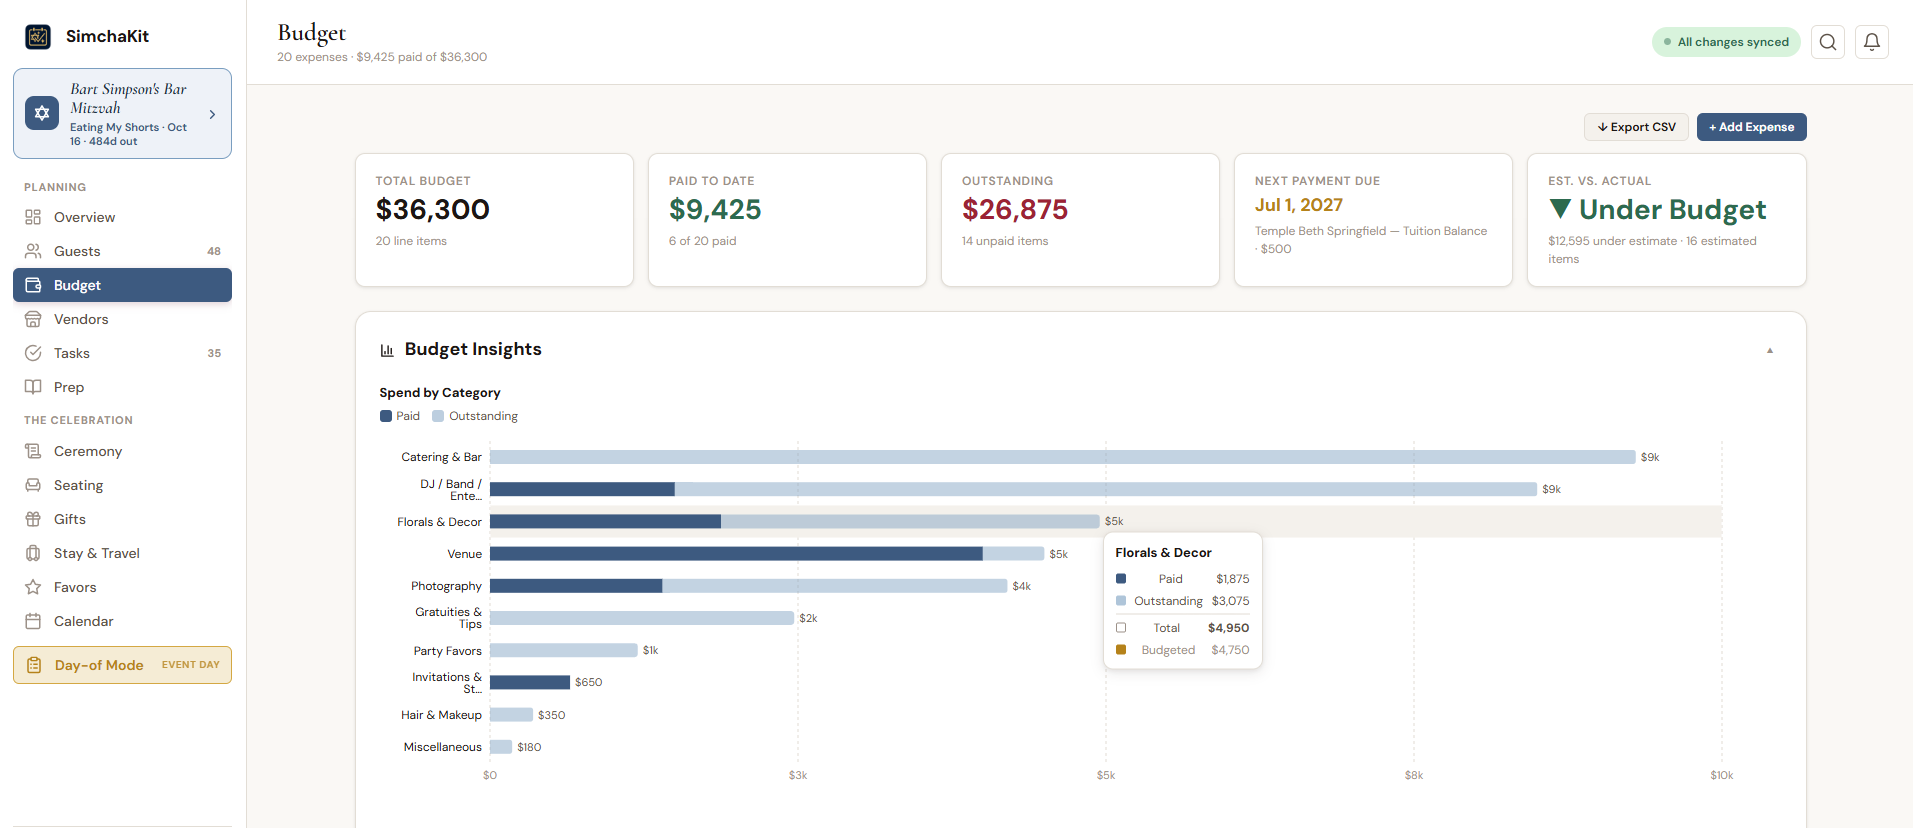Click the Invitations $650 paid bar
The width and height of the screenshot is (1913, 828).
[530, 682]
